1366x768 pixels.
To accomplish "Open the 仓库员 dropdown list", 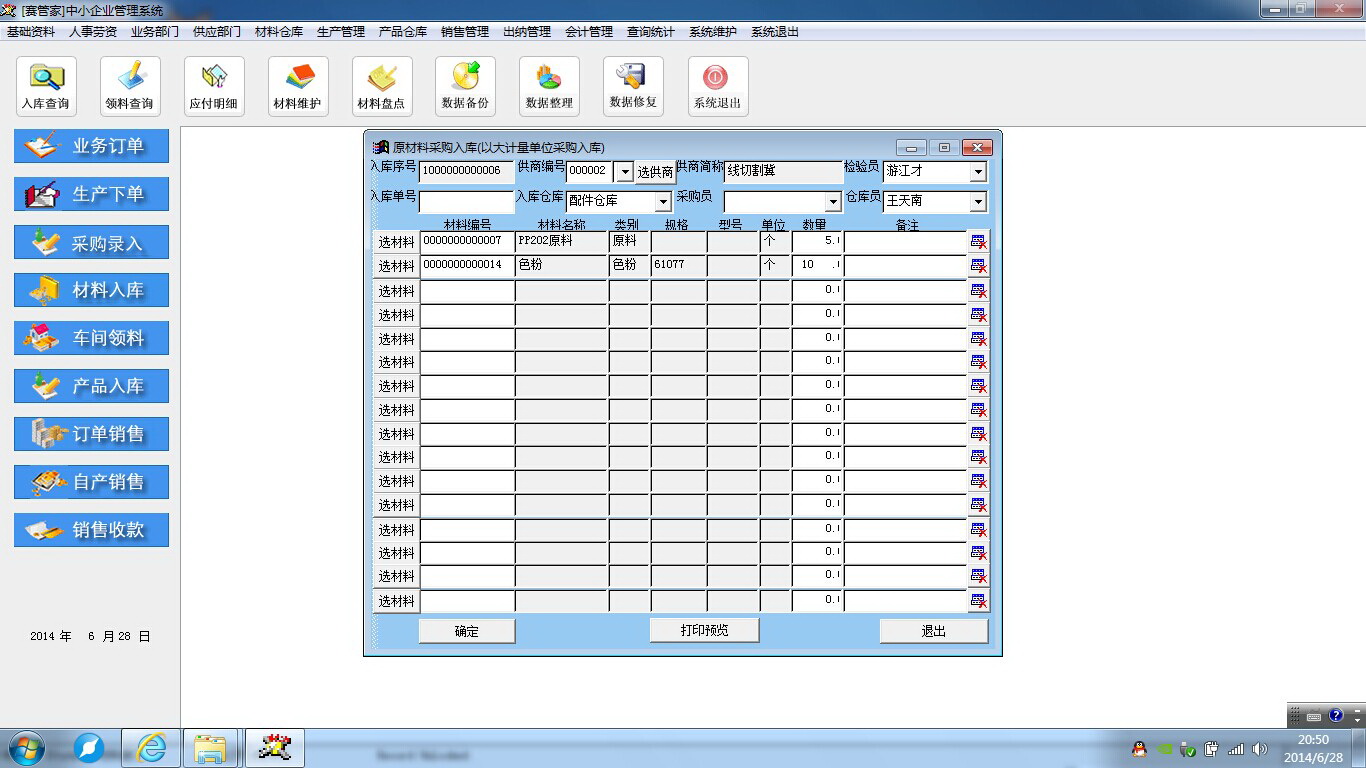I will pyautogui.click(x=977, y=202).
